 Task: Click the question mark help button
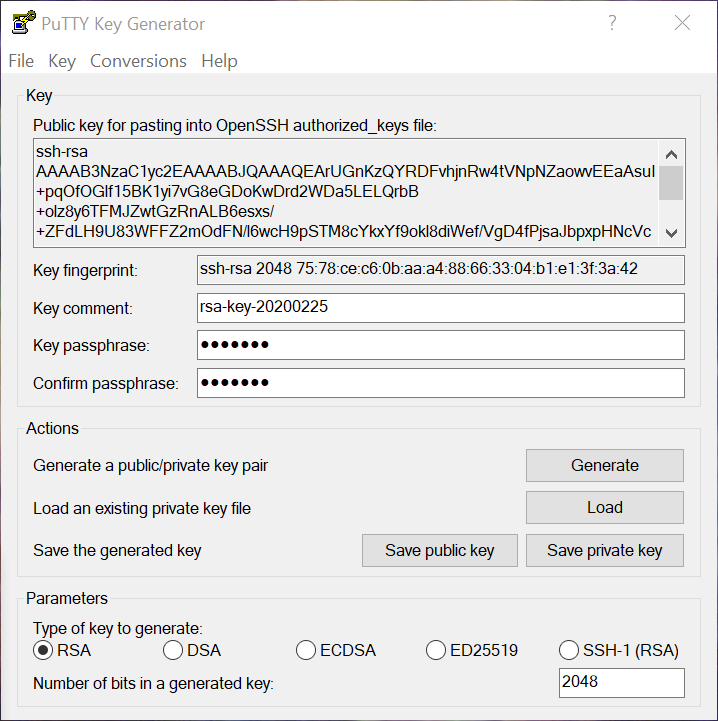coord(612,23)
